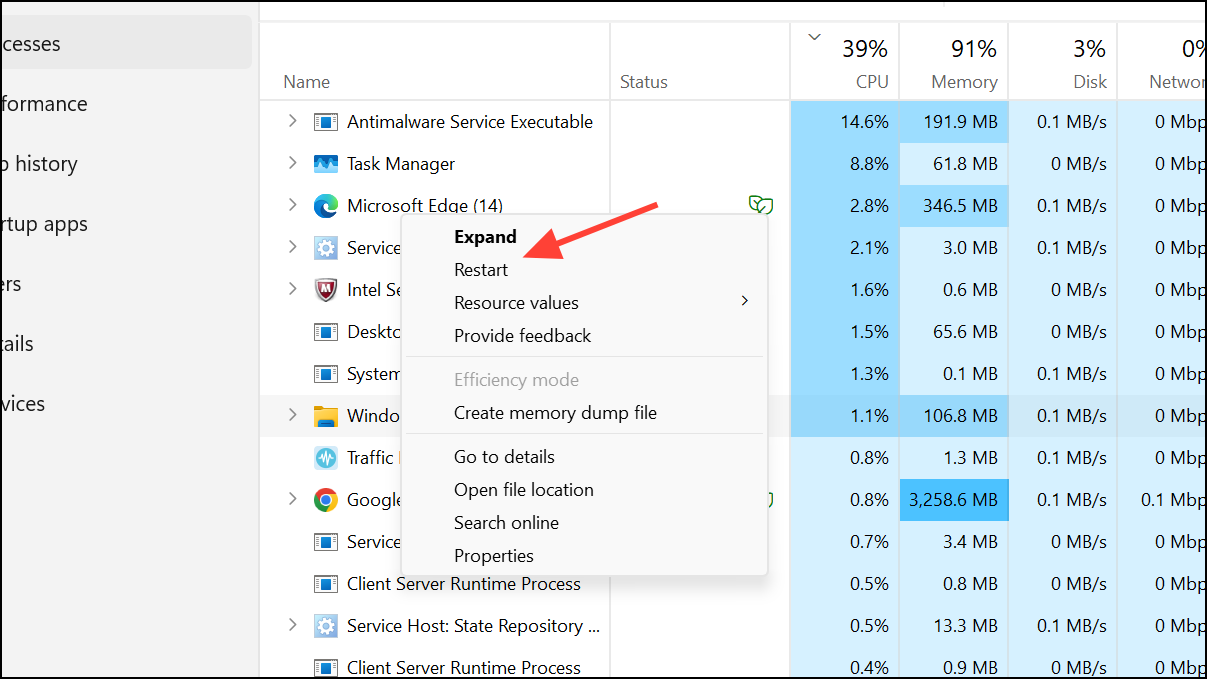Click the Google Chrome process icon

(325, 499)
